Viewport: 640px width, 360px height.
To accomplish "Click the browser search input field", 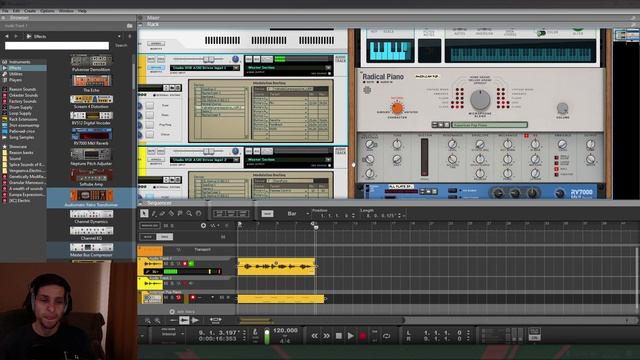I will pos(57,45).
